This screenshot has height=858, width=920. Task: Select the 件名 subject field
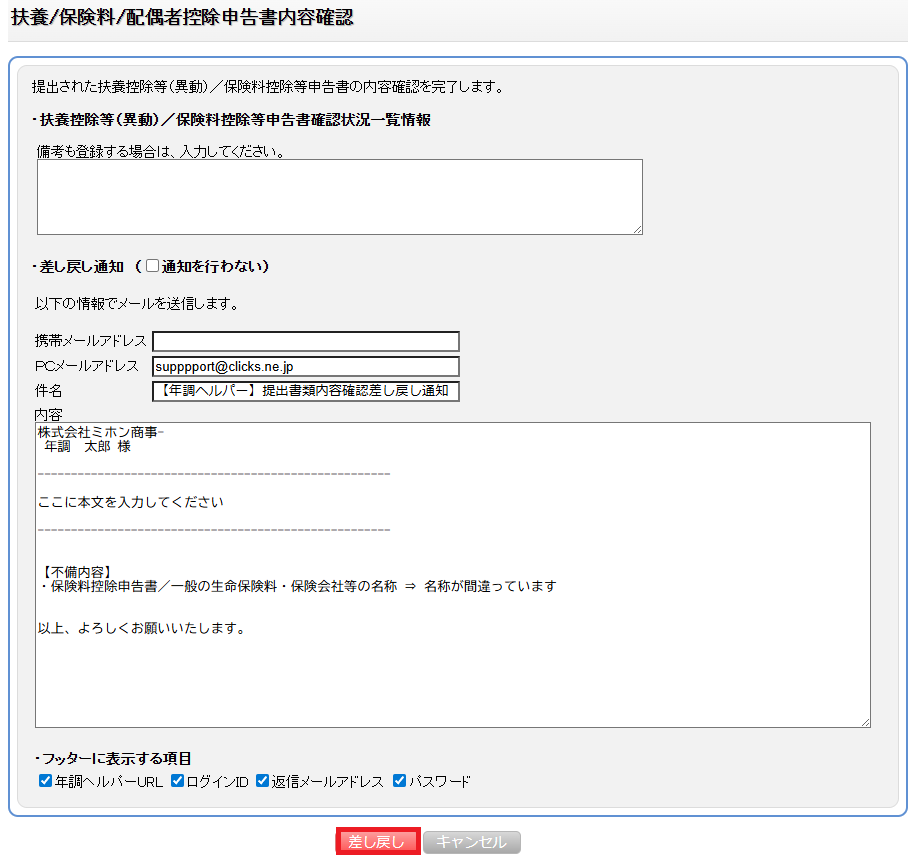point(306,391)
